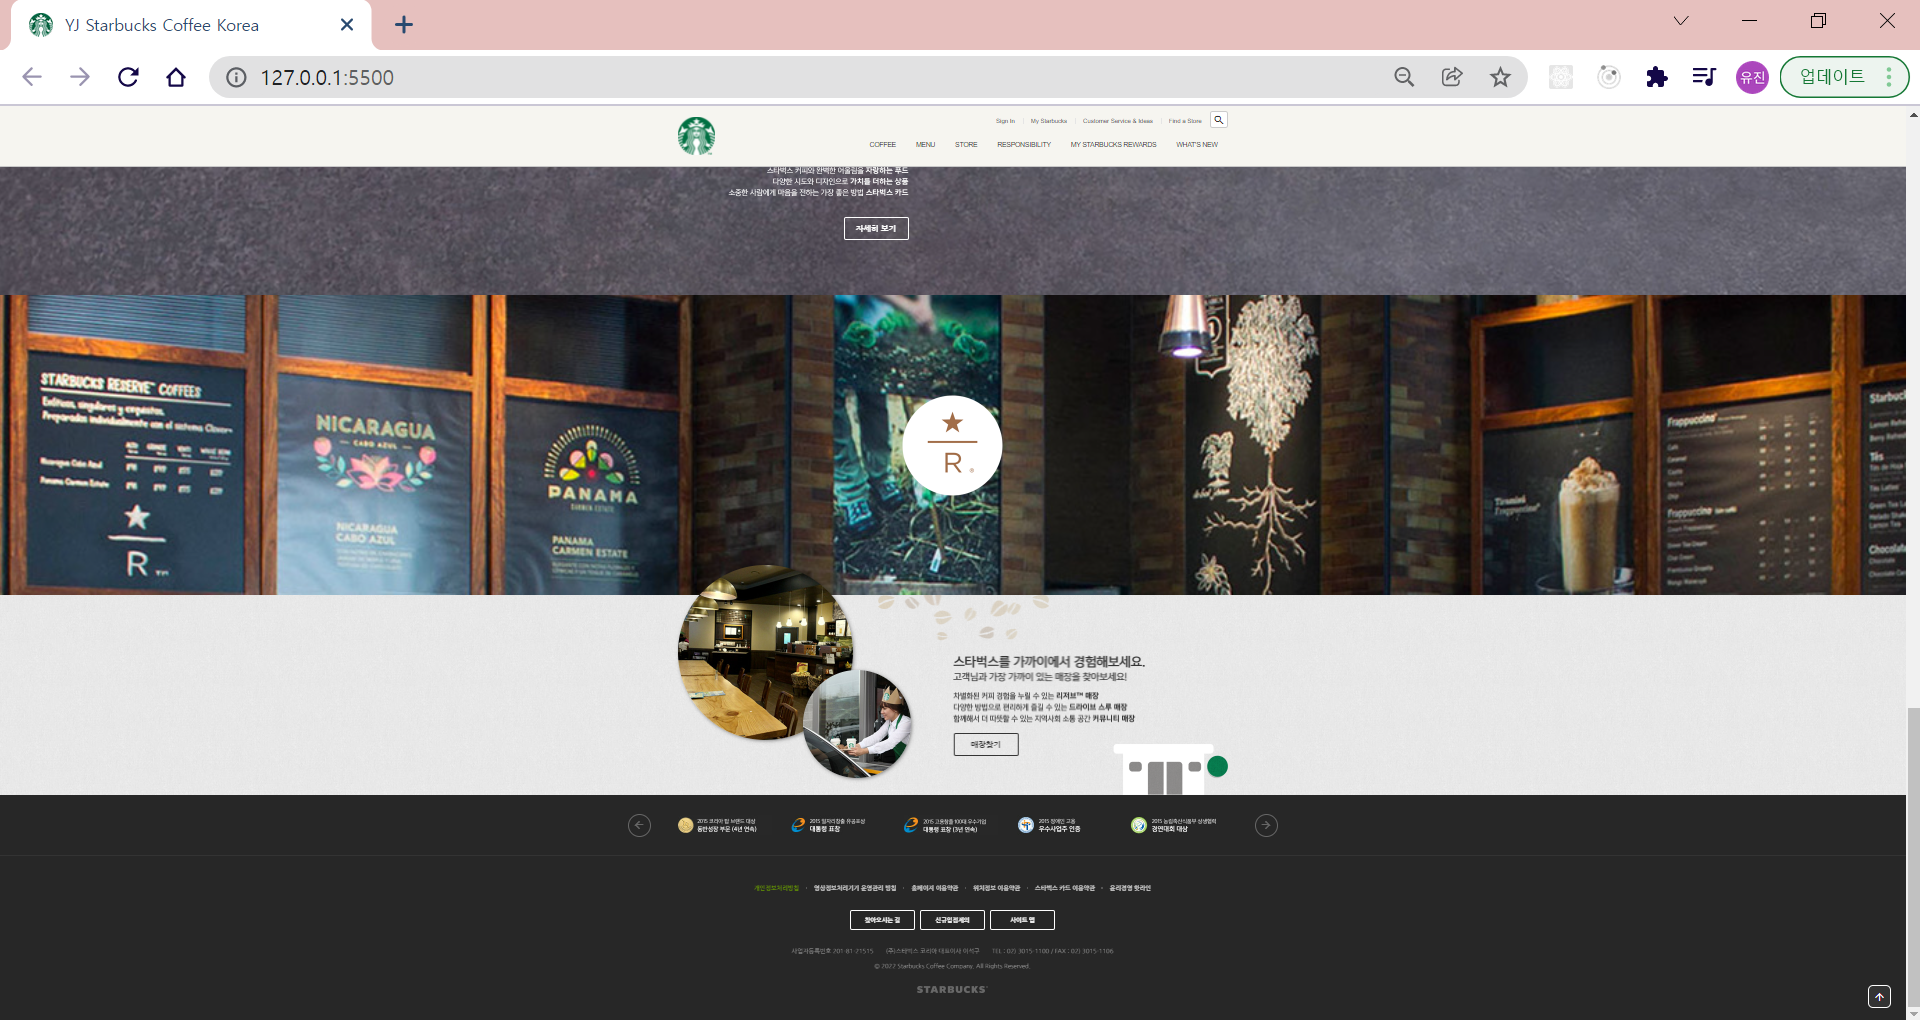
Task: Click the faded square extension icon
Action: pyautogui.click(x=1561, y=77)
